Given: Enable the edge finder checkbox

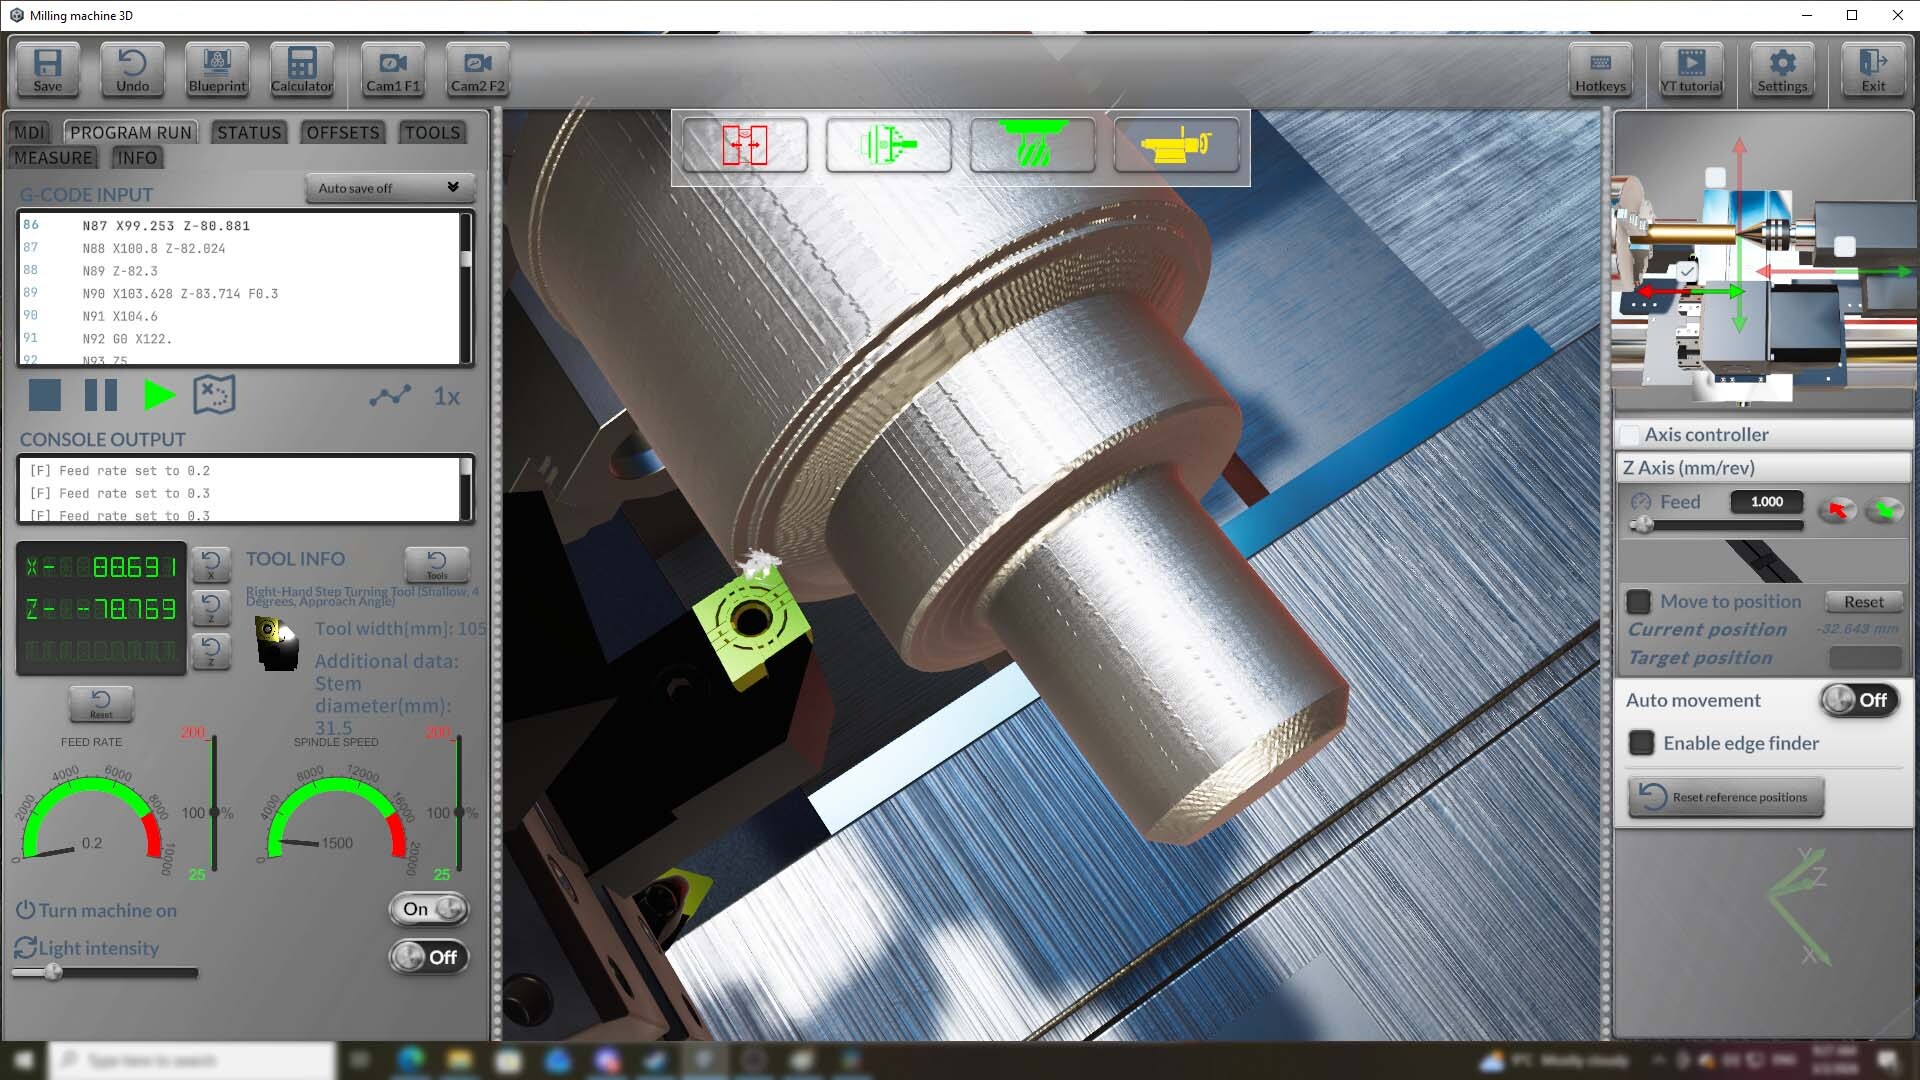Looking at the screenshot, I should click(x=1641, y=743).
